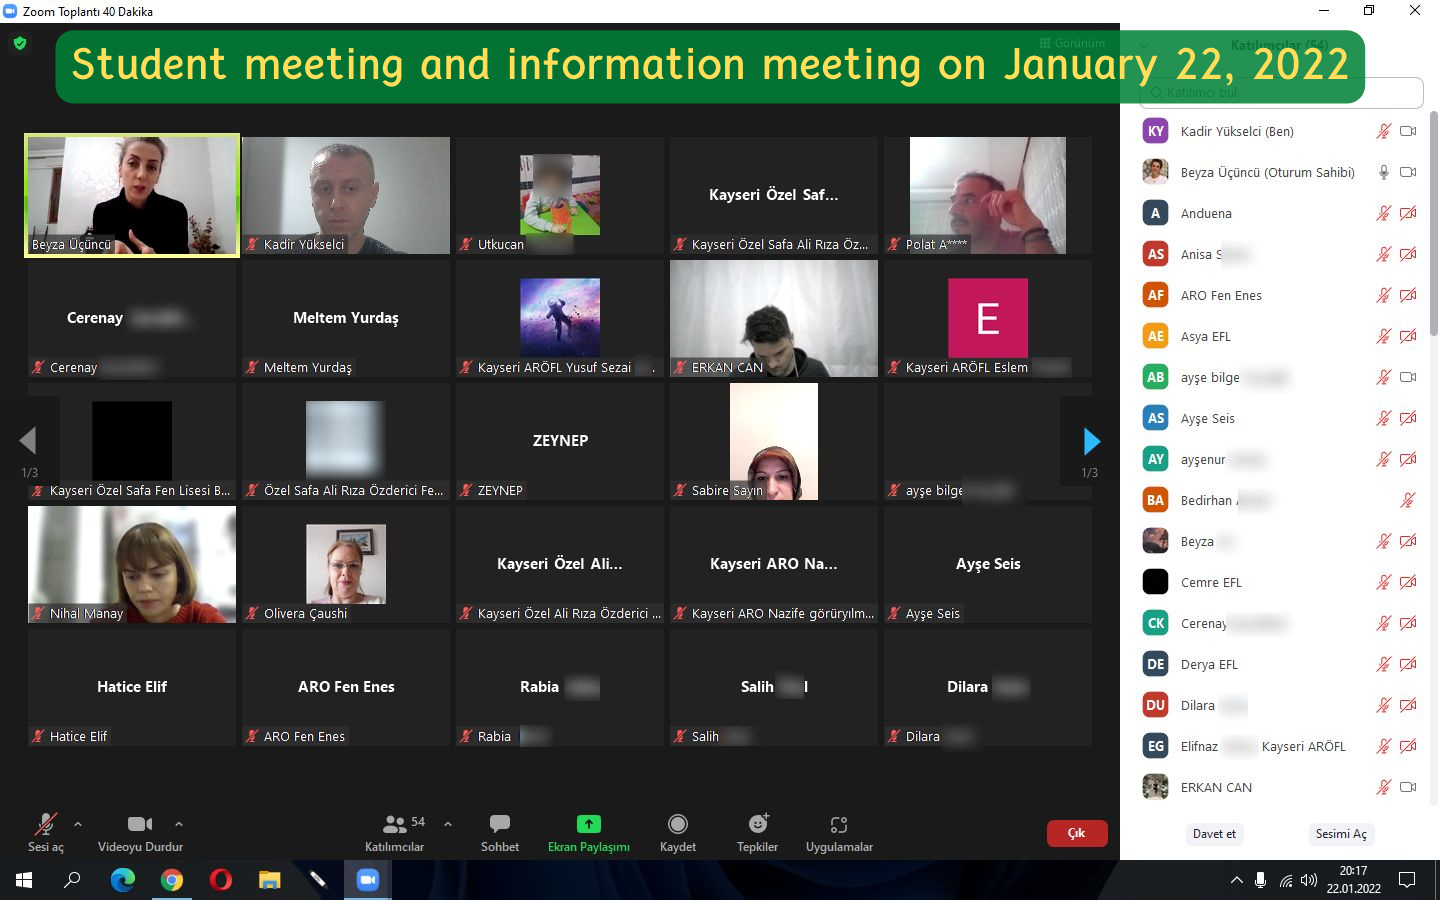The image size is (1440, 900).
Task: Click camera icon for Beyza Üçüncü host
Action: (x=1408, y=172)
